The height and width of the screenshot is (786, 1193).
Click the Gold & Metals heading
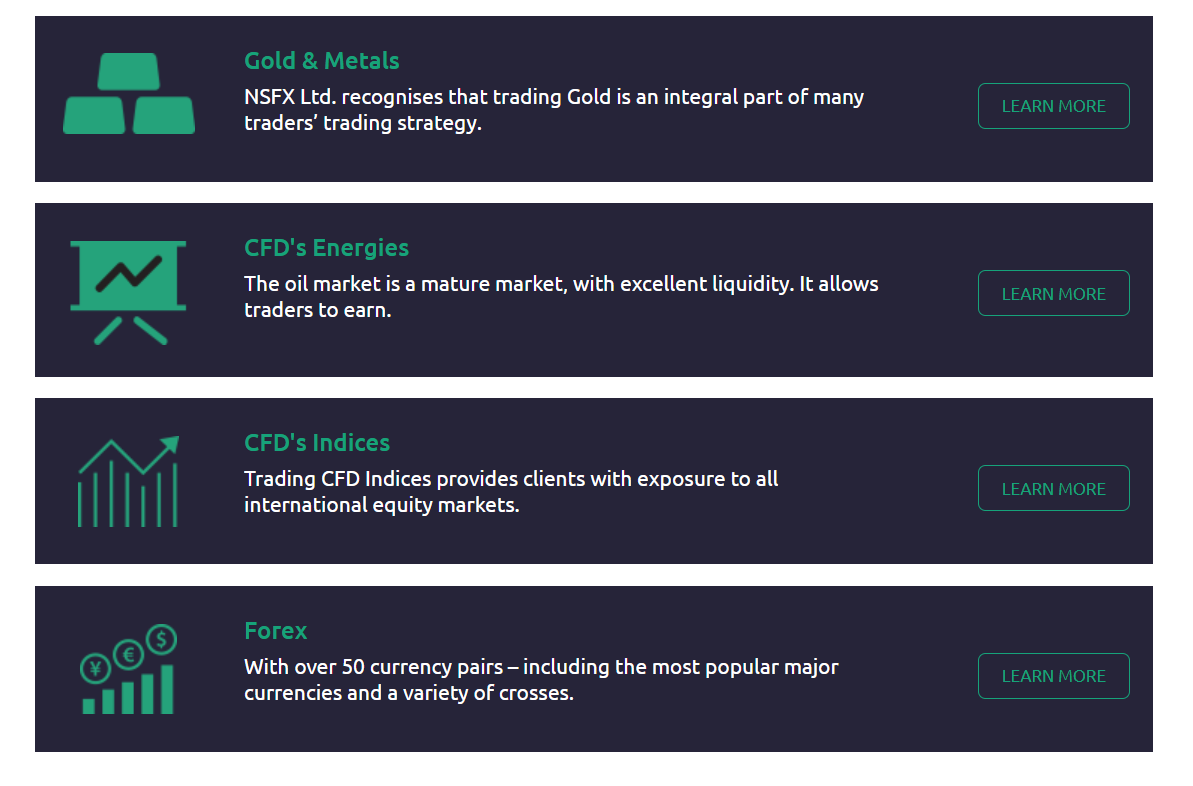(322, 61)
